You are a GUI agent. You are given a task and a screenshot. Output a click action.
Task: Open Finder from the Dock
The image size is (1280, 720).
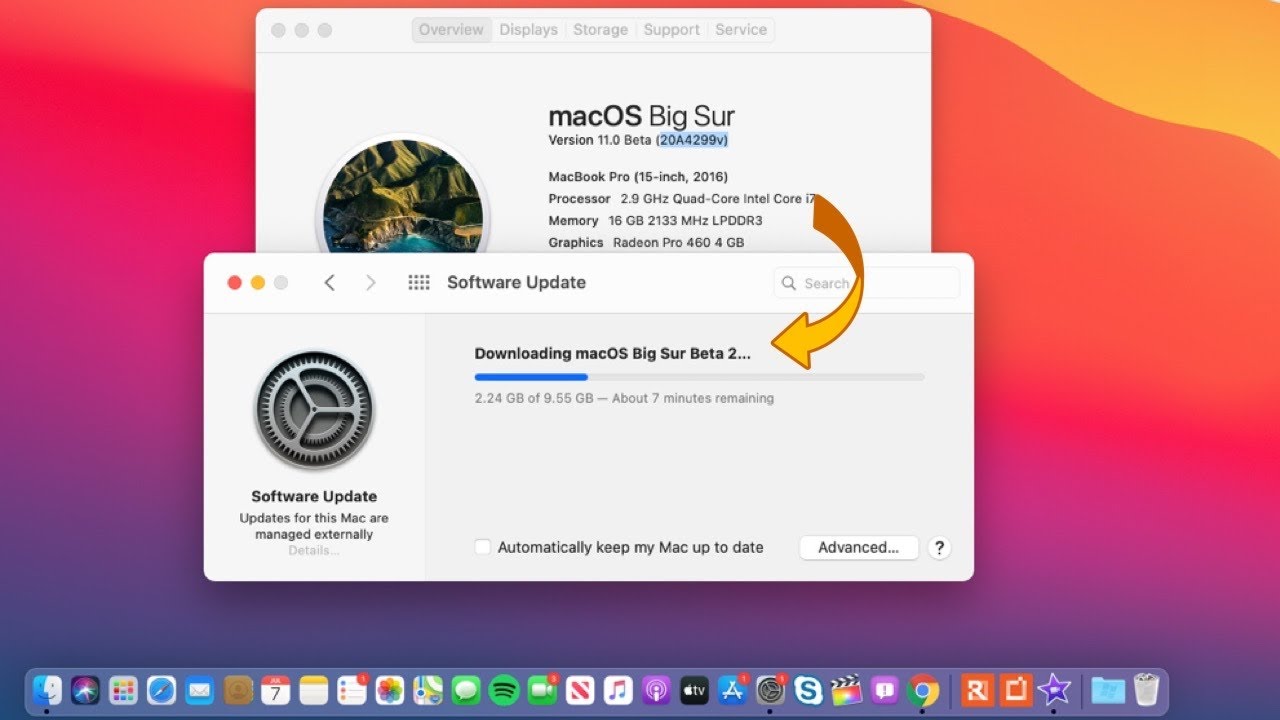point(47,690)
